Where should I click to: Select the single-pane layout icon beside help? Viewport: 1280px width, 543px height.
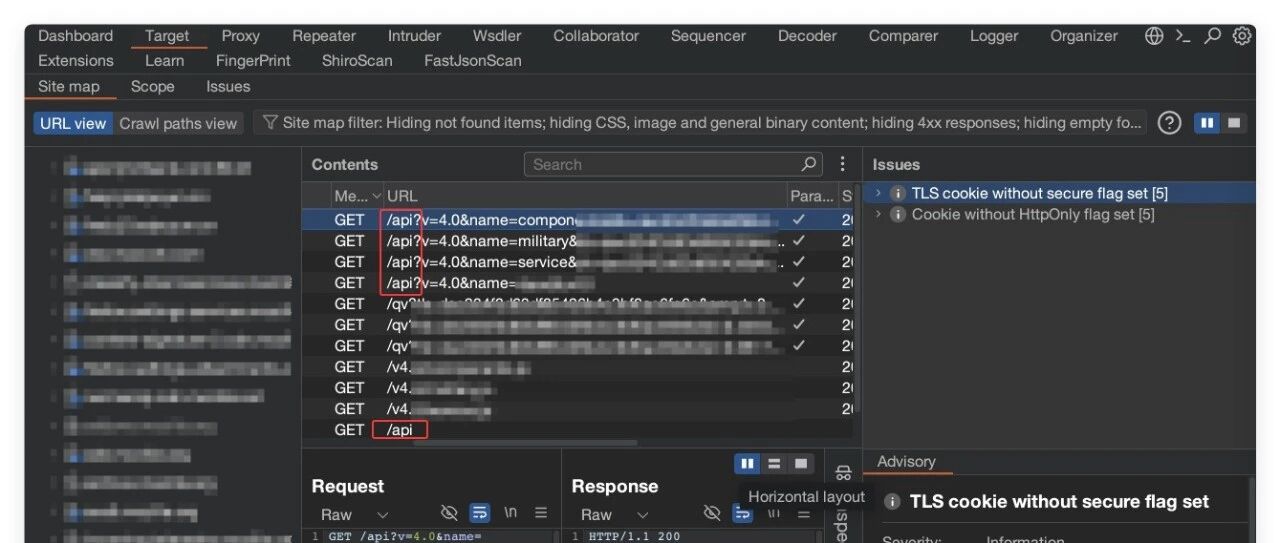(x=1234, y=123)
